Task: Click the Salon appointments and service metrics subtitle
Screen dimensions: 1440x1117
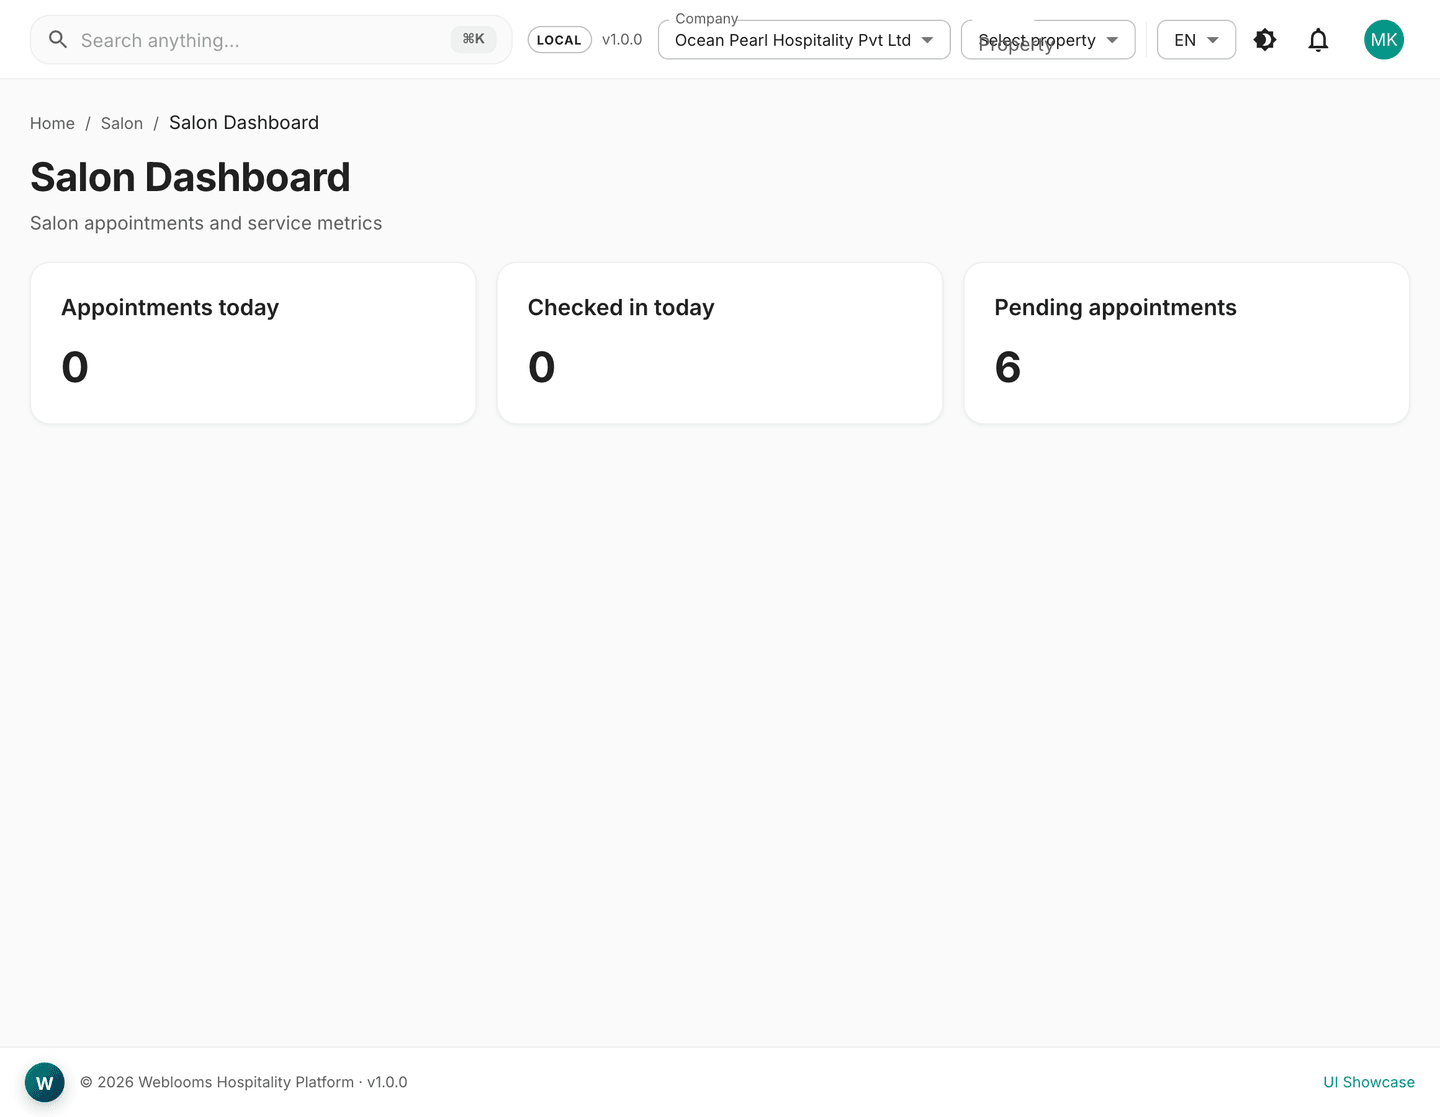Action: (x=206, y=223)
